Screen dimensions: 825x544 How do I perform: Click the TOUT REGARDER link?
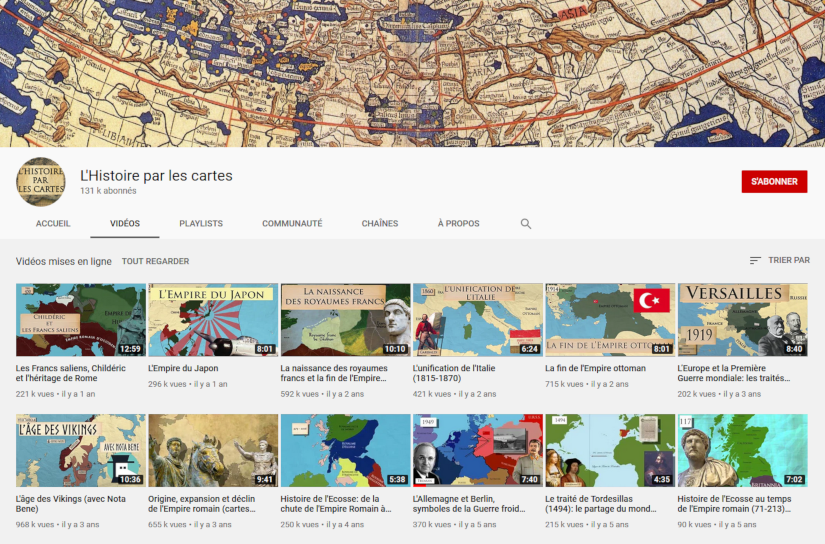pyautogui.click(x=155, y=261)
